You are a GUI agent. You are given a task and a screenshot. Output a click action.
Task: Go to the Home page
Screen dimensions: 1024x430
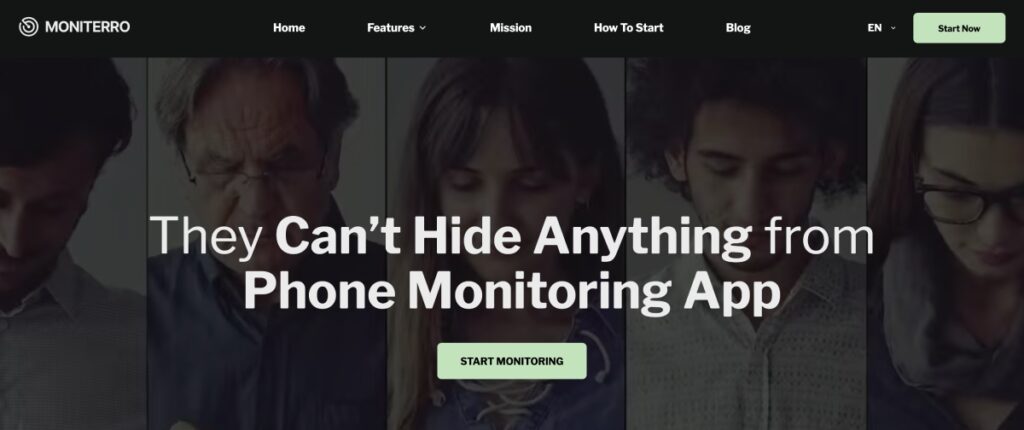(289, 27)
